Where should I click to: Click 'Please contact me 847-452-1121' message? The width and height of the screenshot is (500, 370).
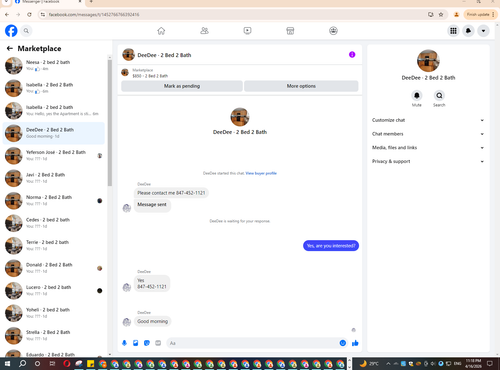(171, 193)
